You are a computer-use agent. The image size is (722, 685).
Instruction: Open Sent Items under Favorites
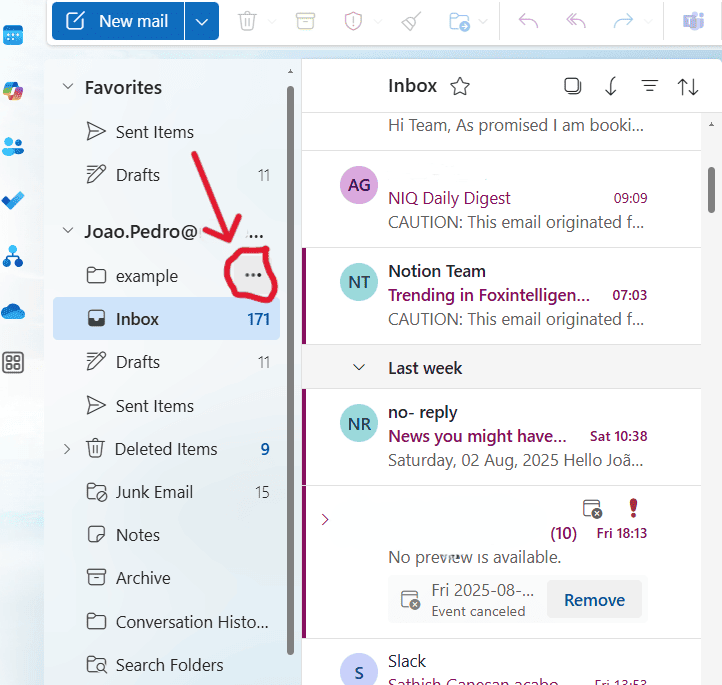[x=167, y=132]
